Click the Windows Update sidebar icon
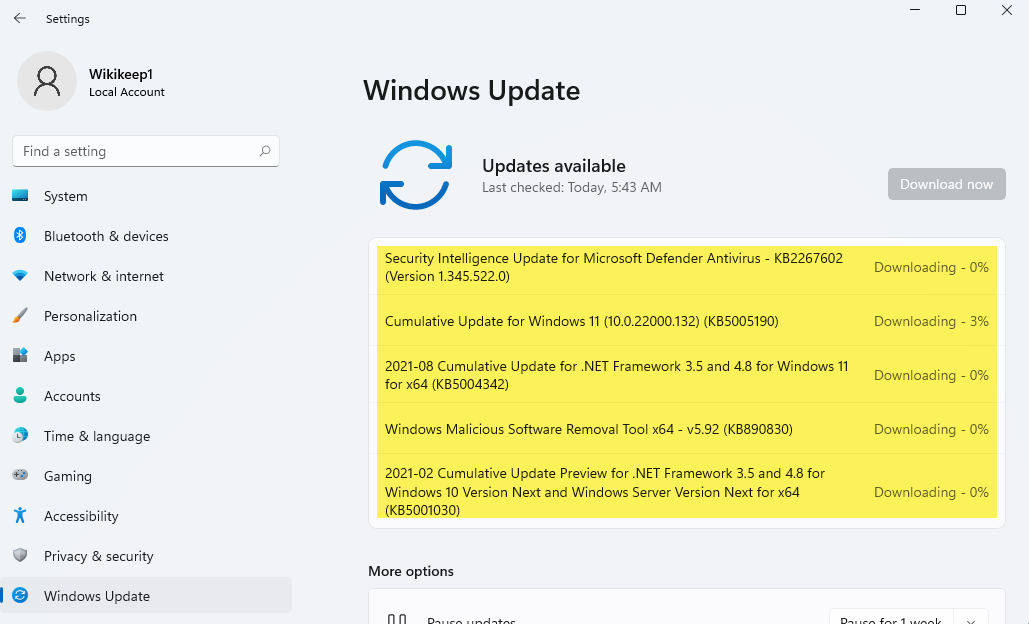1029x624 pixels. [x=20, y=595]
